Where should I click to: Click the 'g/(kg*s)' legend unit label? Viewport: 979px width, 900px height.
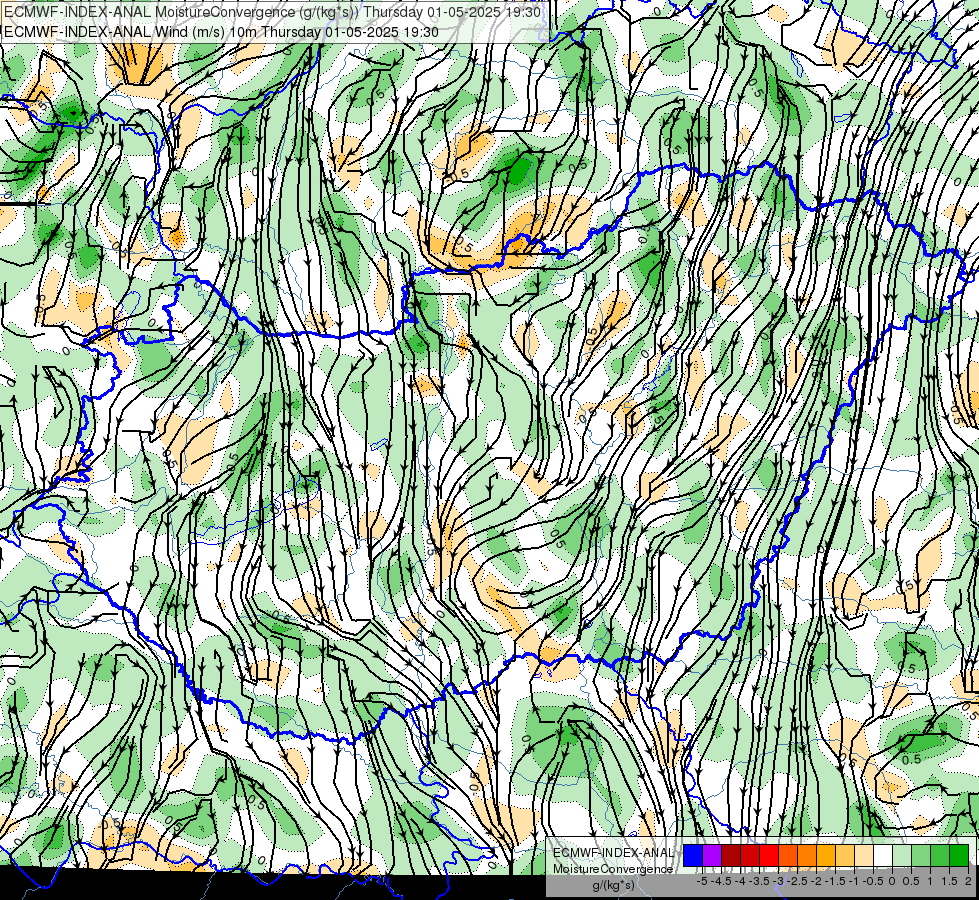coord(613,885)
